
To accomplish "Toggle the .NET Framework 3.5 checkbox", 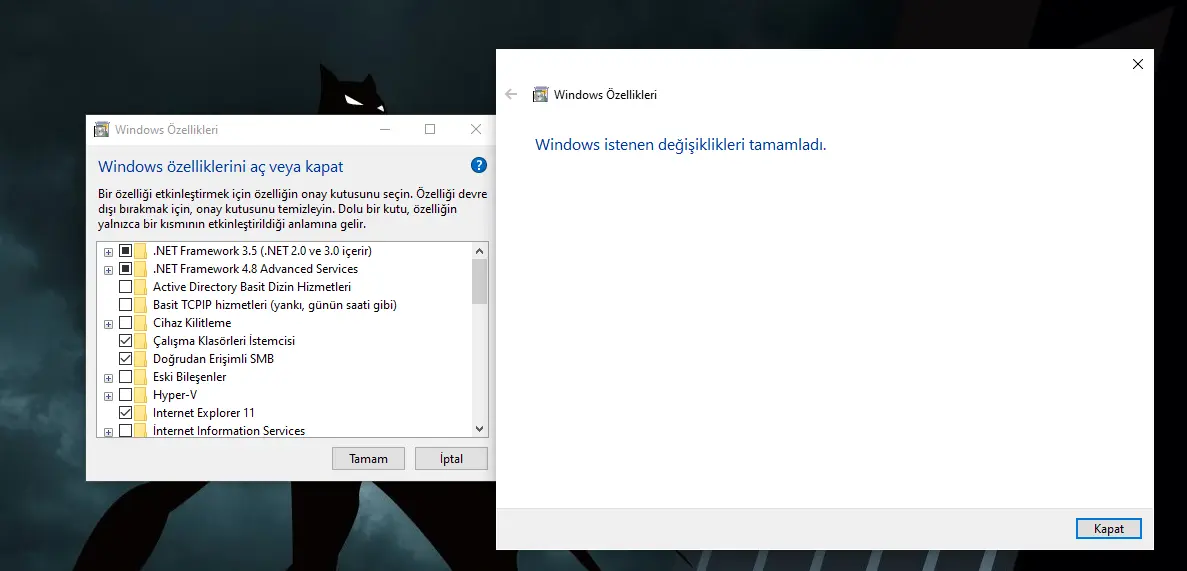I will click(126, 251).
